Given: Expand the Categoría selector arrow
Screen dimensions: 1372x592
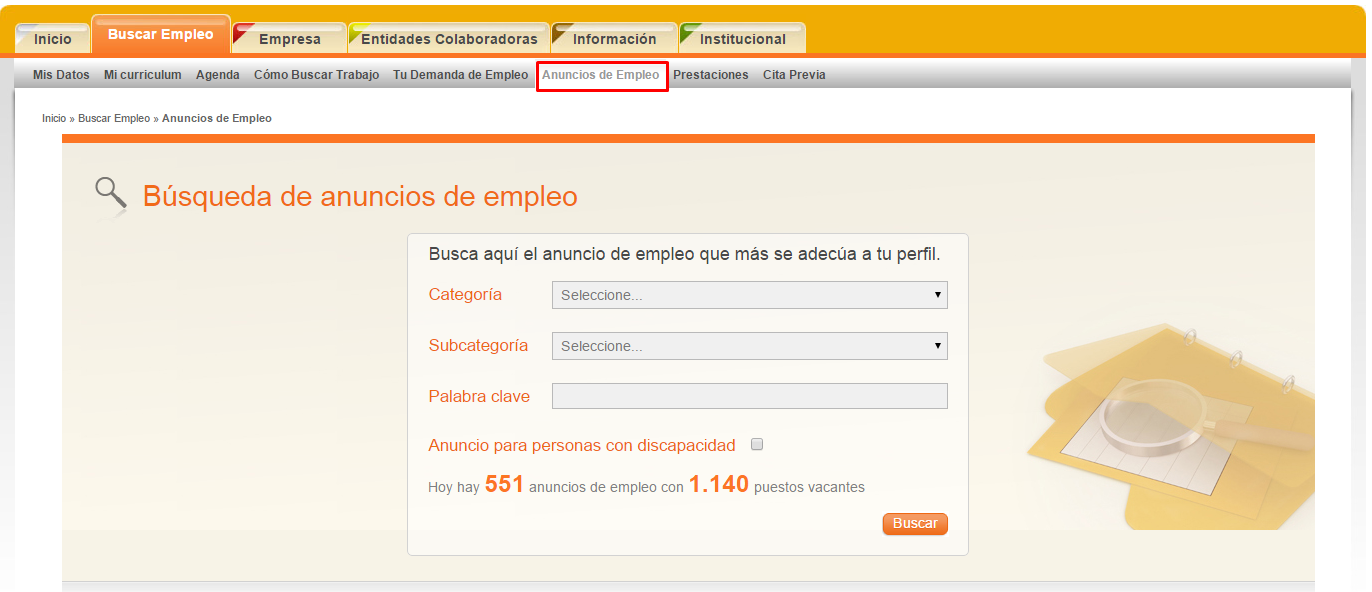Looking at the screenshot, I should coord(938,294).
